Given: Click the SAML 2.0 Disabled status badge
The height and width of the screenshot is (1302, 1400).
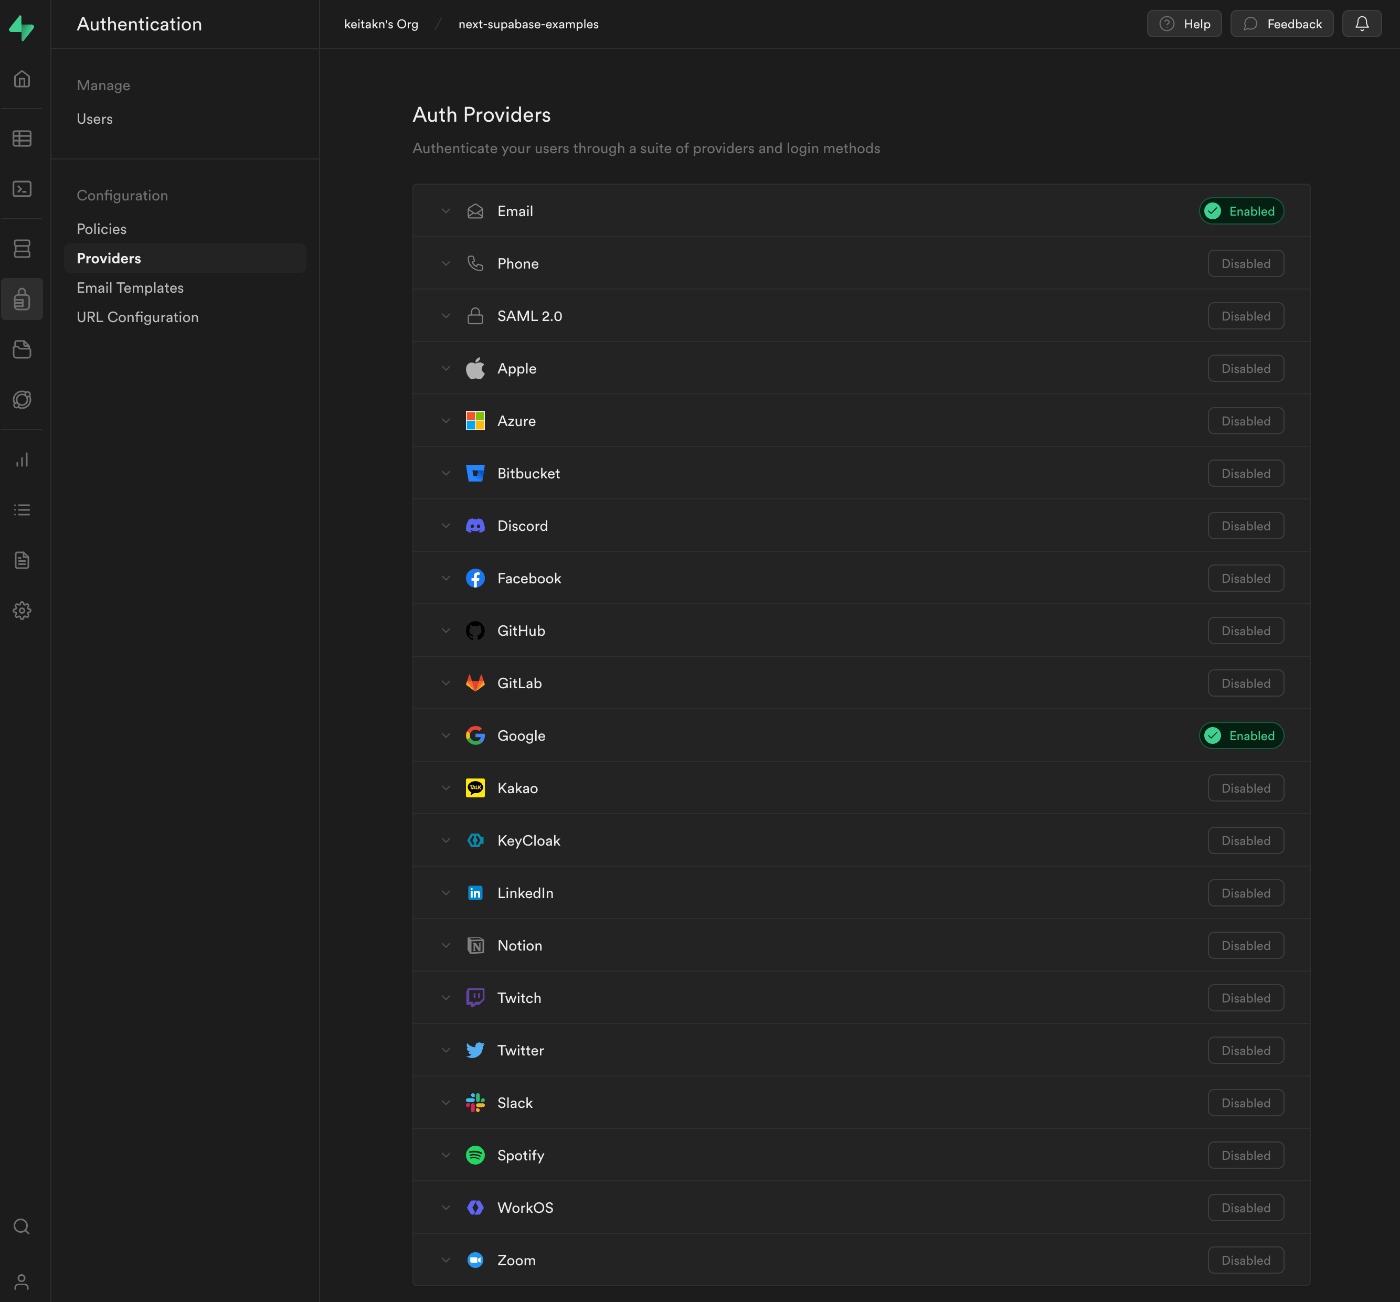Looking at the screenshot, I should [x=1246, y=316].
